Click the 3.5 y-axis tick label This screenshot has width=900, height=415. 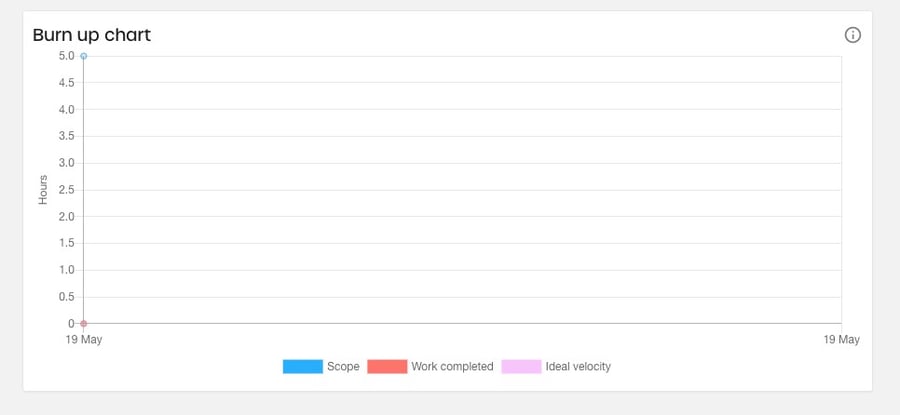67,137
